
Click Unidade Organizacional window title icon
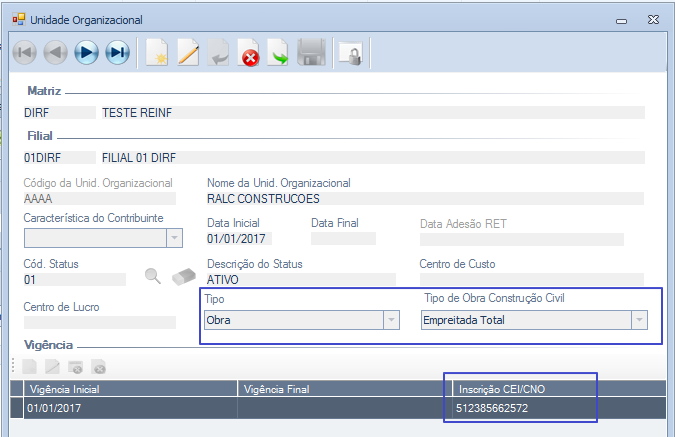pyautogui.click(x=19, y=19)
